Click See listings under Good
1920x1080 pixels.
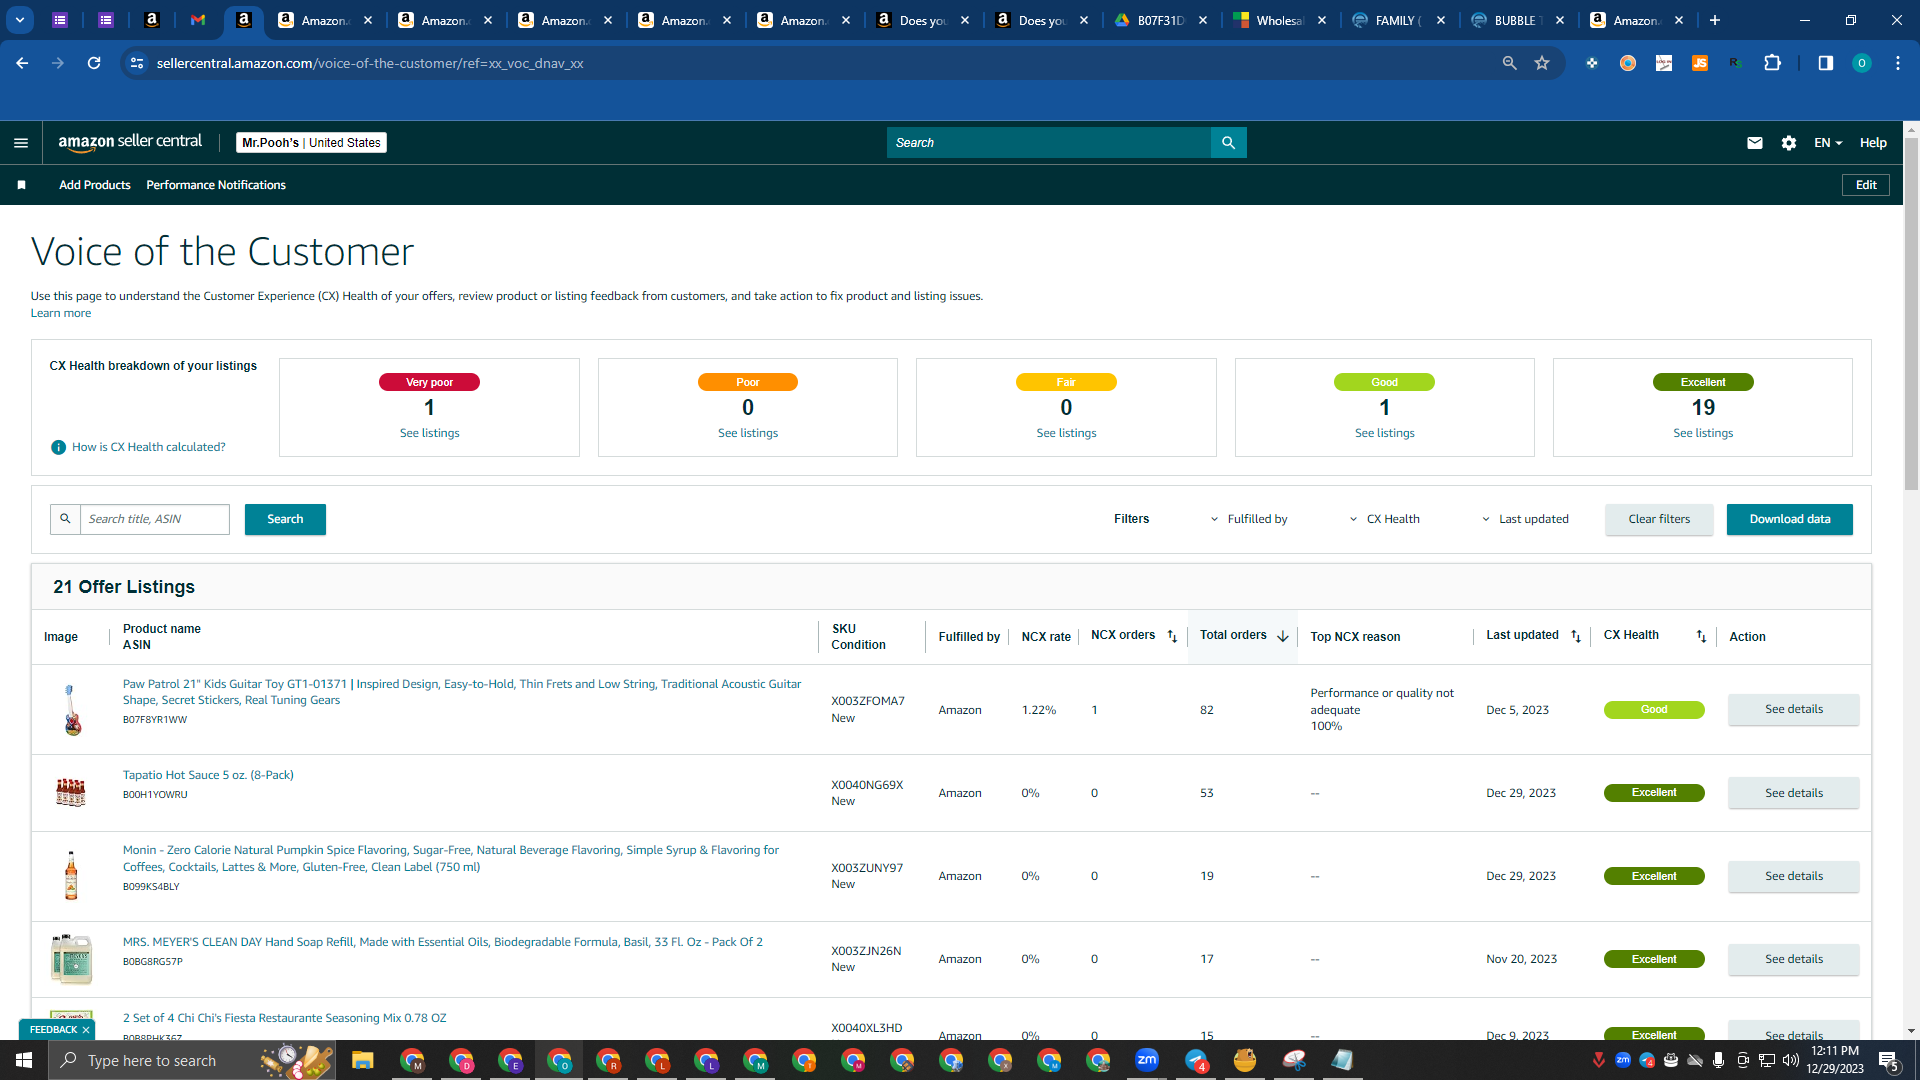(1385, 433)
